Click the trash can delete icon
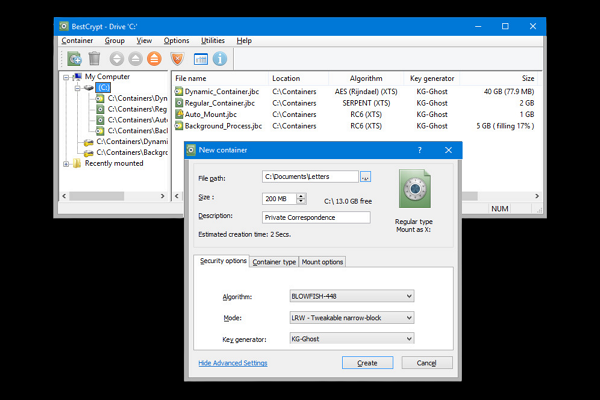Image resolution: width=600 pixels, height=400 pixels. click(94, 59)
